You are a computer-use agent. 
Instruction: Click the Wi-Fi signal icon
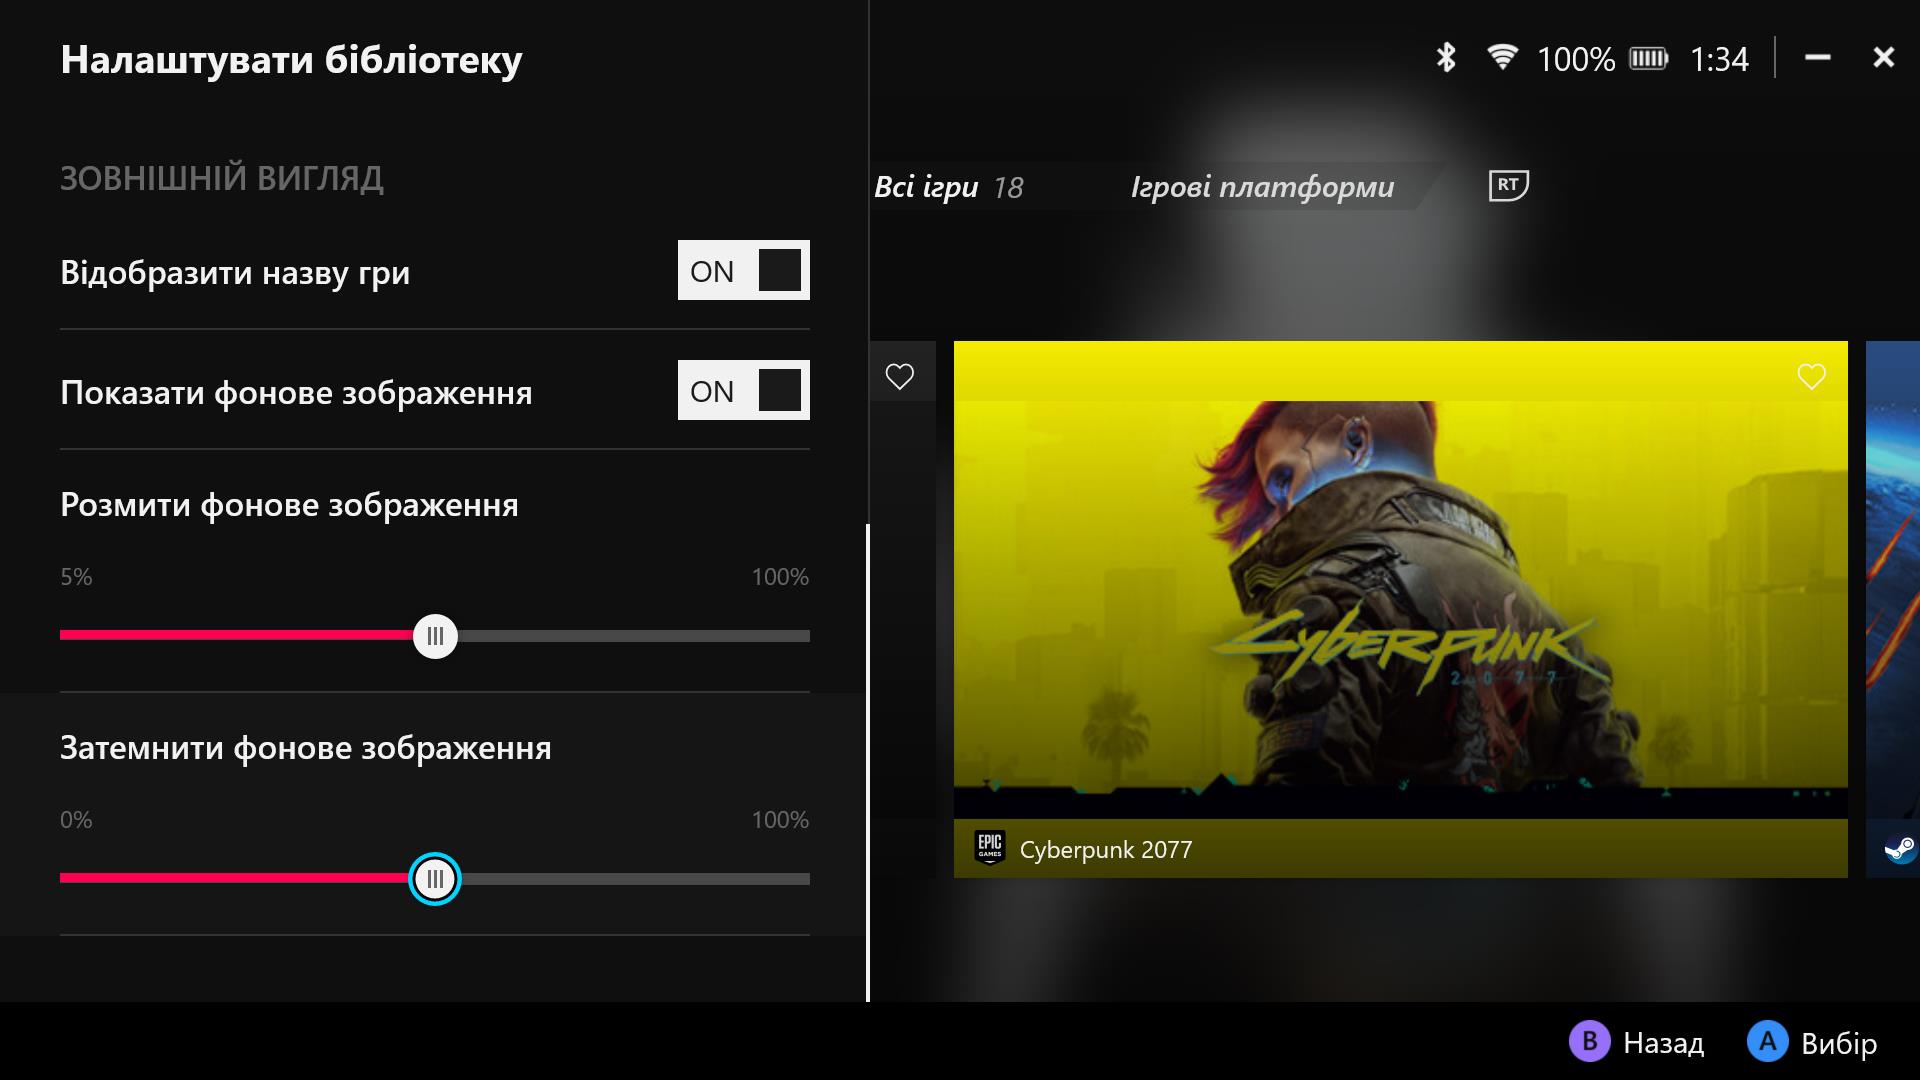tap(1501, 57)
